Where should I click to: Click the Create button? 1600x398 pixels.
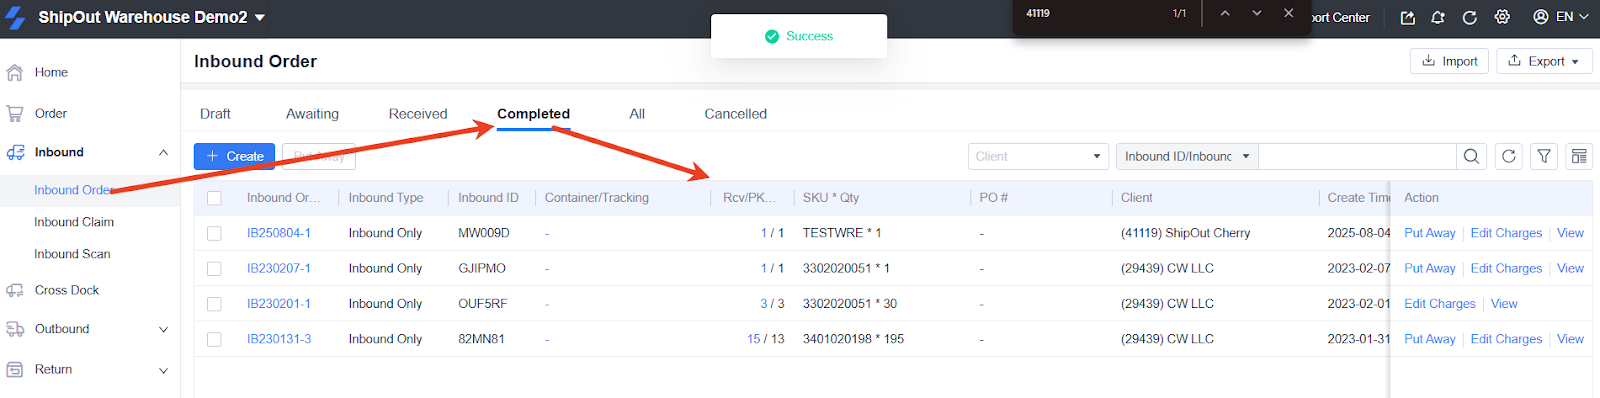[x=235, y=156]
